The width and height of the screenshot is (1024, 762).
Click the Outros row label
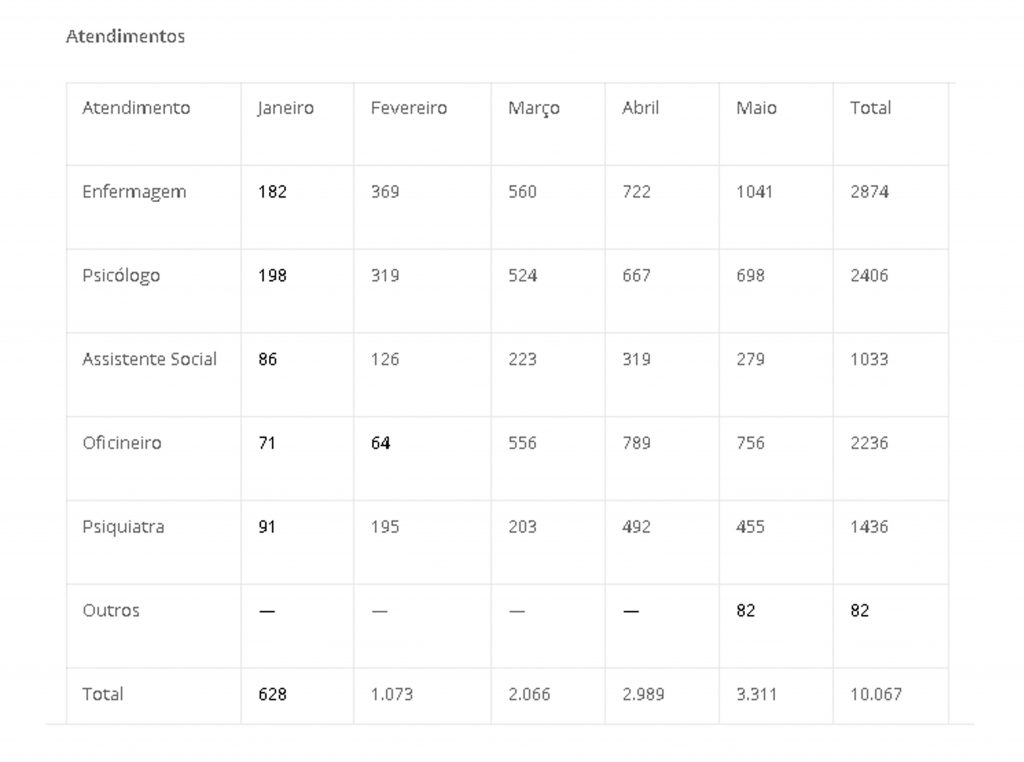pos(111,610)
